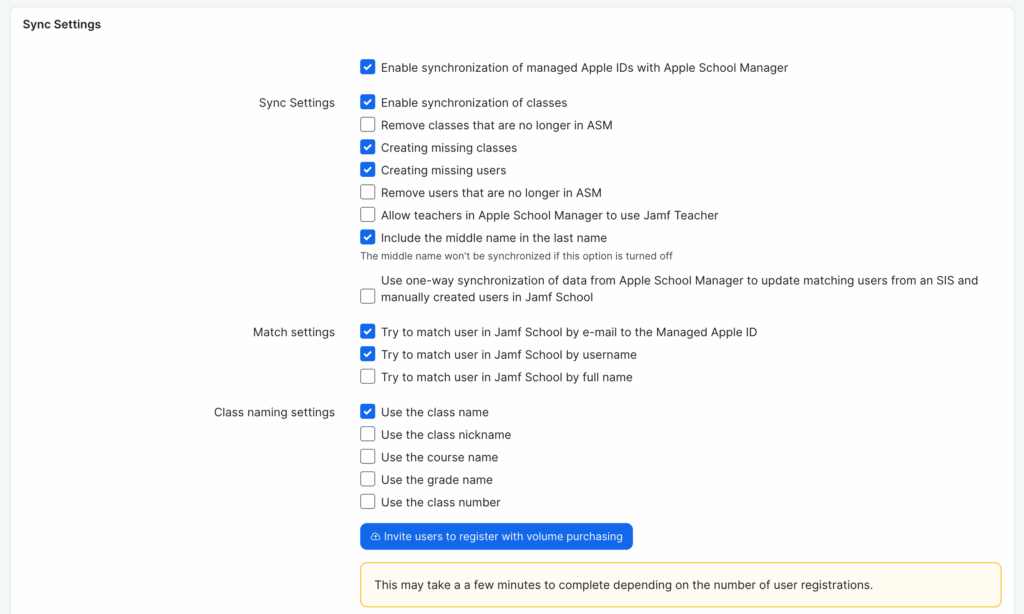Click the Sync Settings label beside class options
The image size is (1024, 614).
coord(296,103)
